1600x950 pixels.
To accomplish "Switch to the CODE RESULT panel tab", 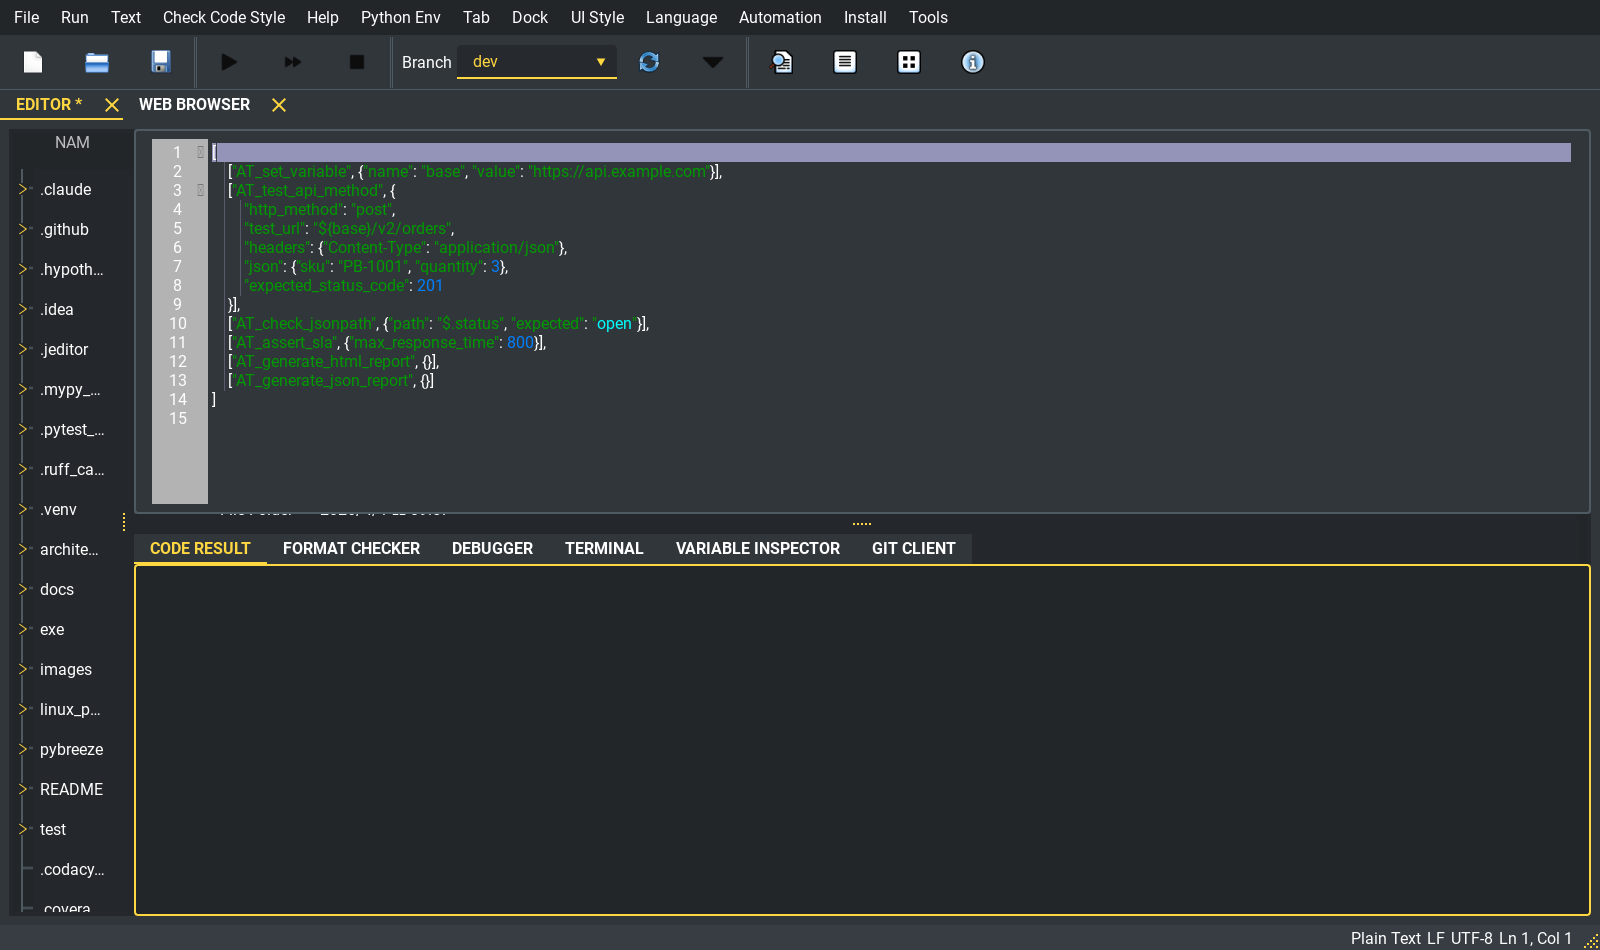I will tap(200, 548).
